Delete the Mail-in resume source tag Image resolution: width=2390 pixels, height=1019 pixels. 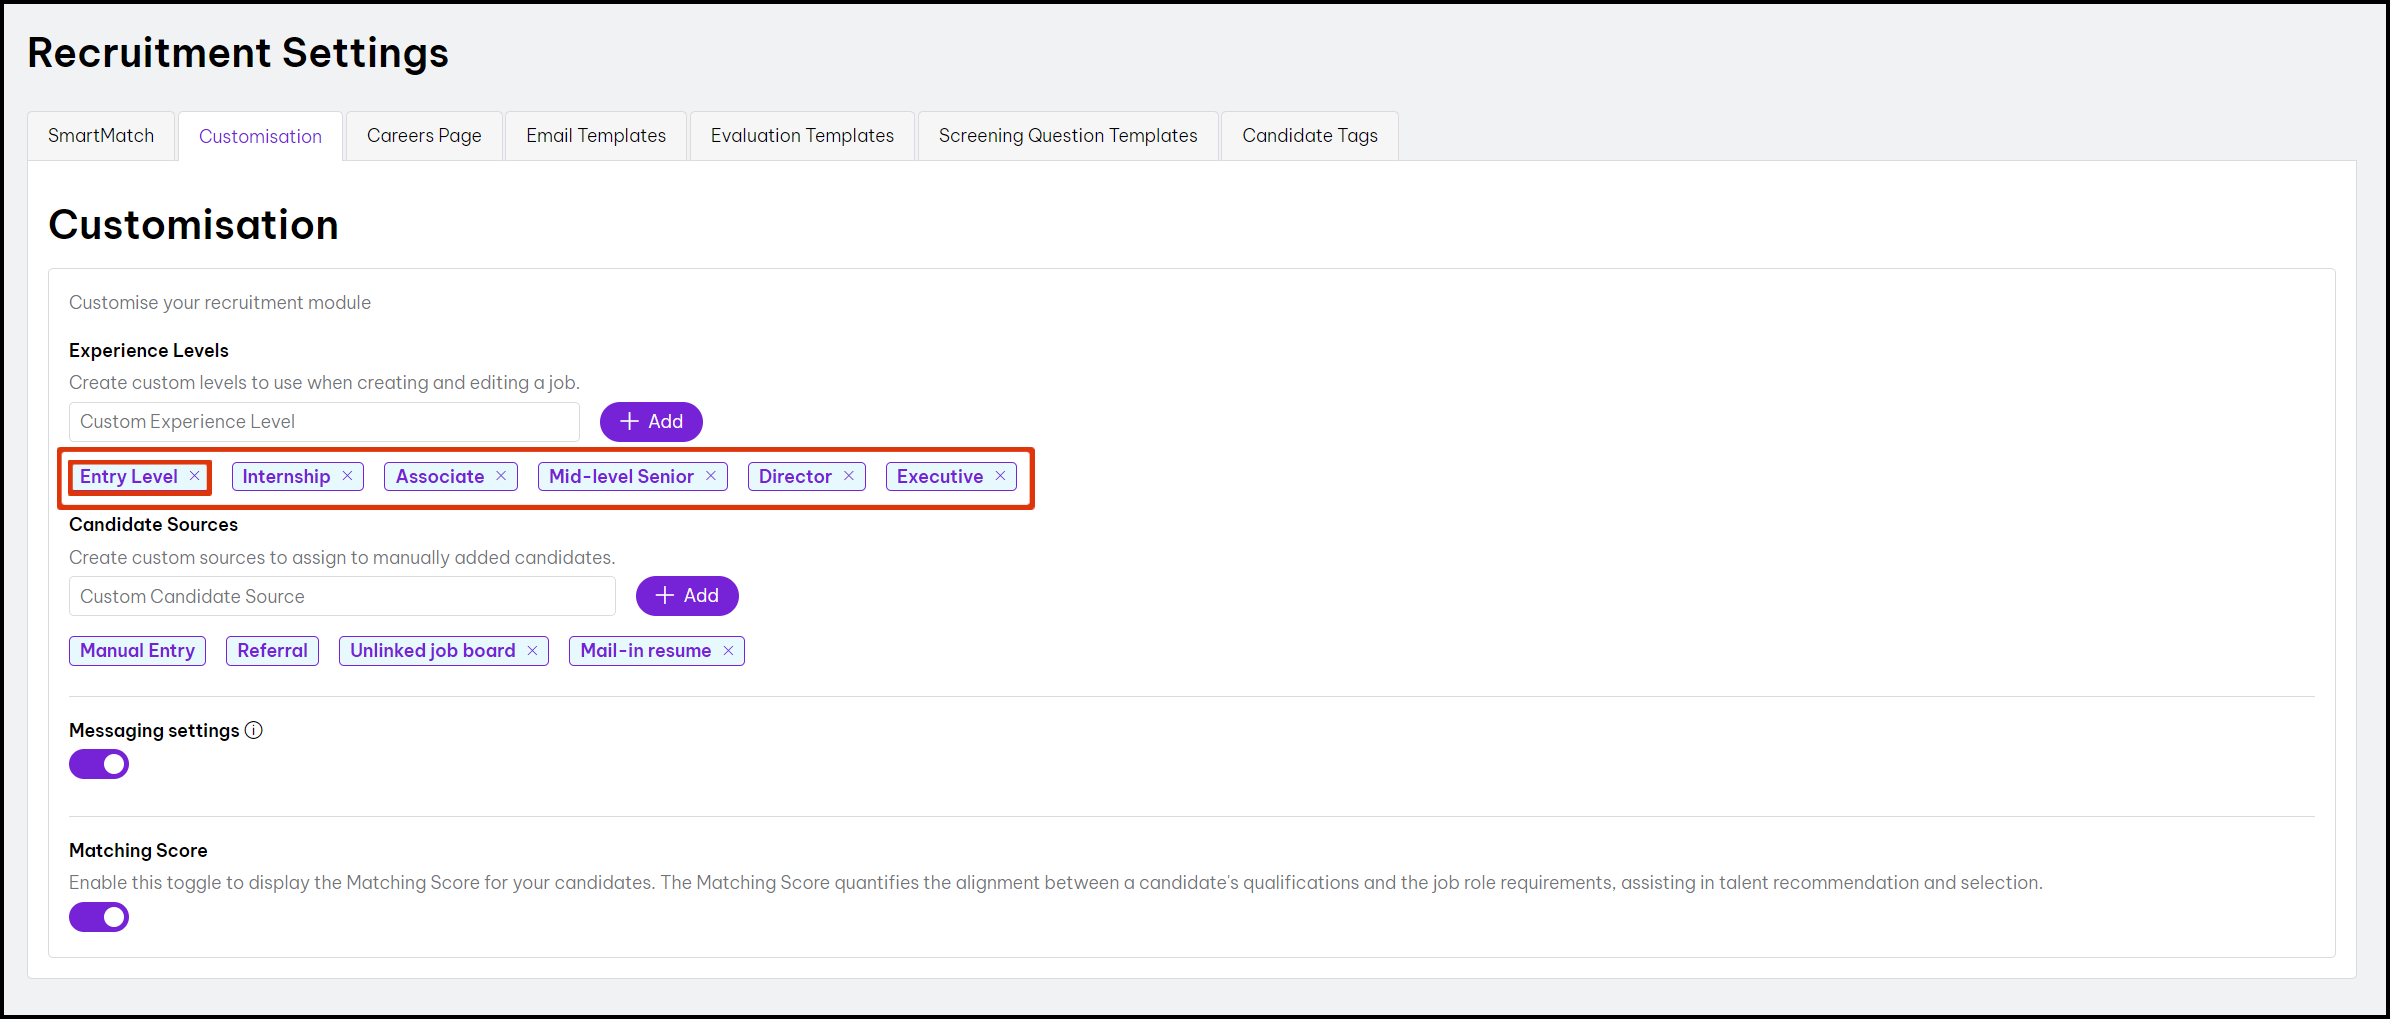[x=729, y=651]
